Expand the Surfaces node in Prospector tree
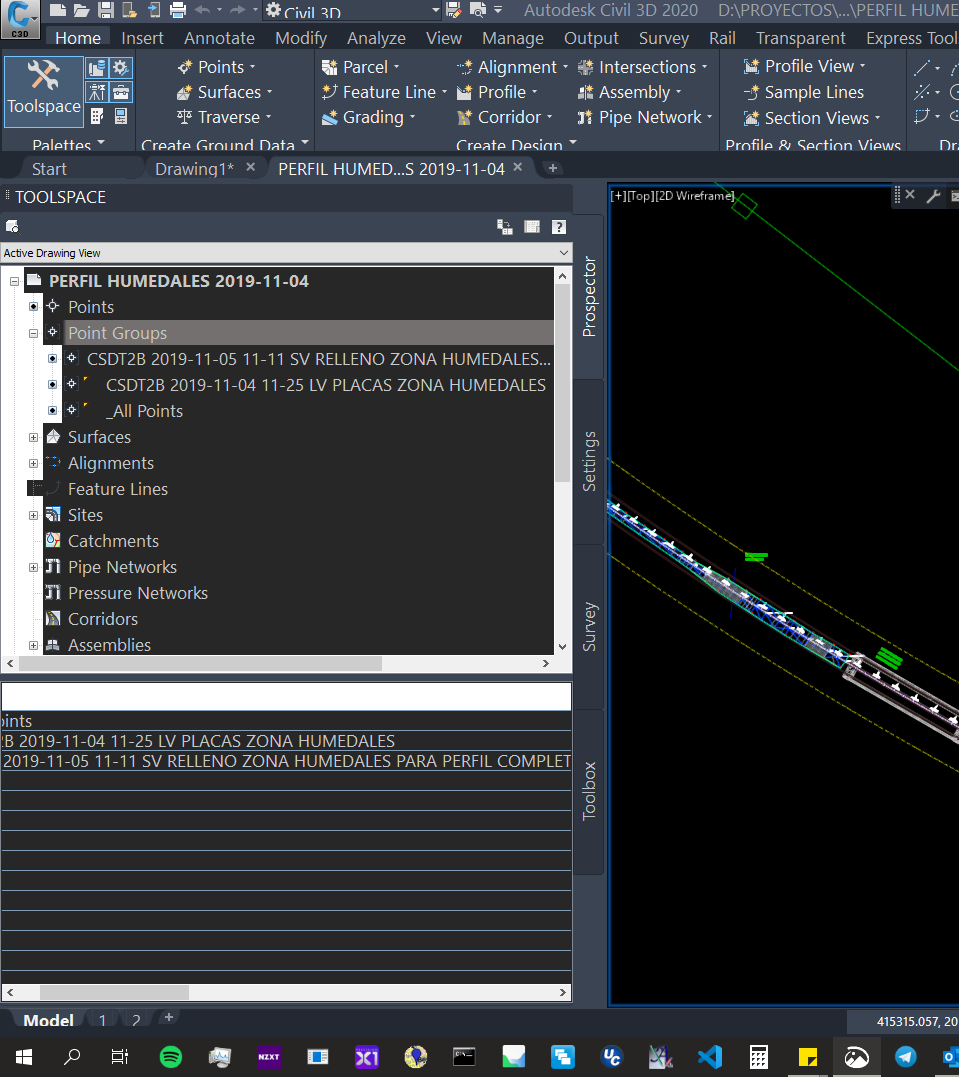 pyautogui.click(x=33, y=436)
